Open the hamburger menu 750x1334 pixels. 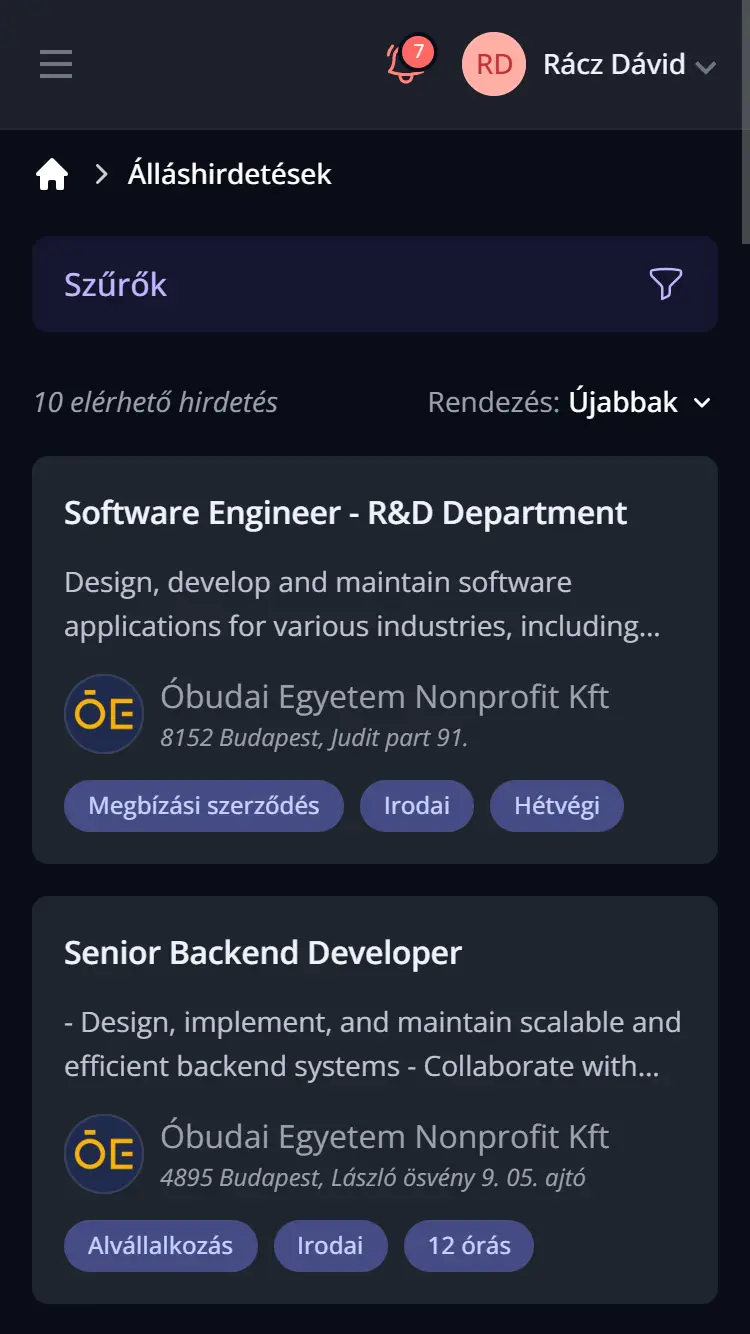pos(56,64)
